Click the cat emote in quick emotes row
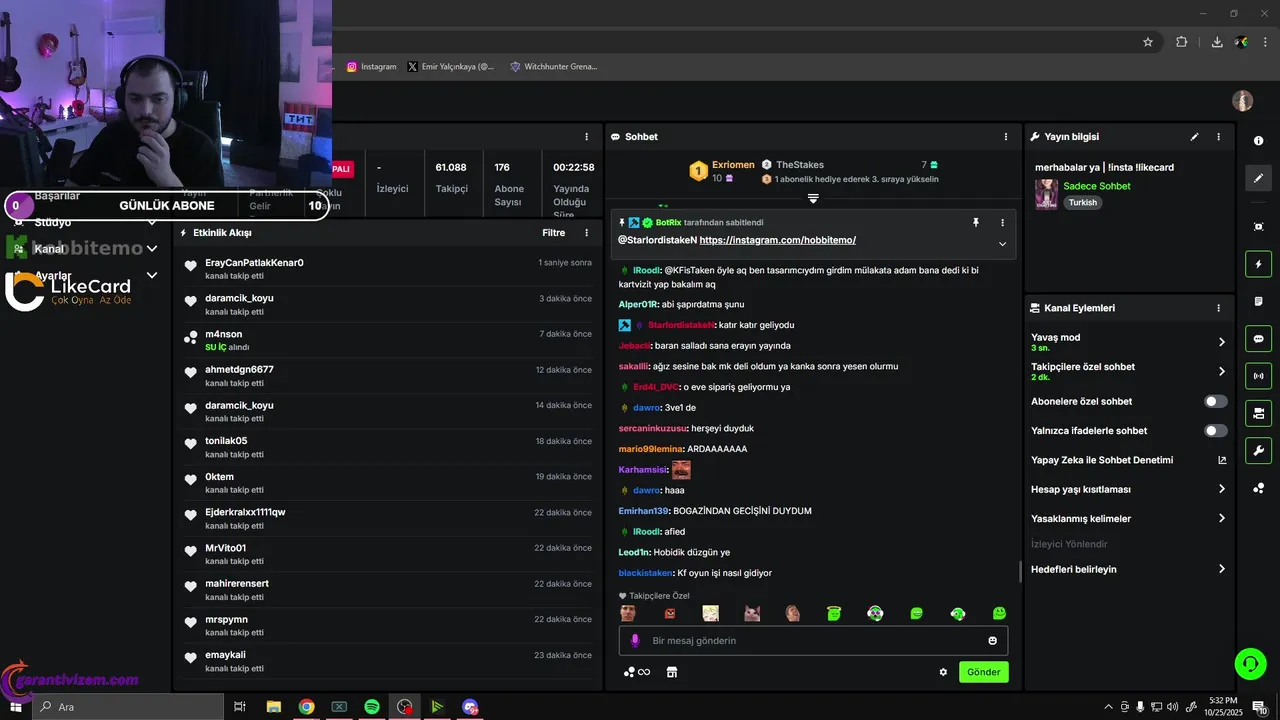The image size is (1280, 720). (752, 613)
